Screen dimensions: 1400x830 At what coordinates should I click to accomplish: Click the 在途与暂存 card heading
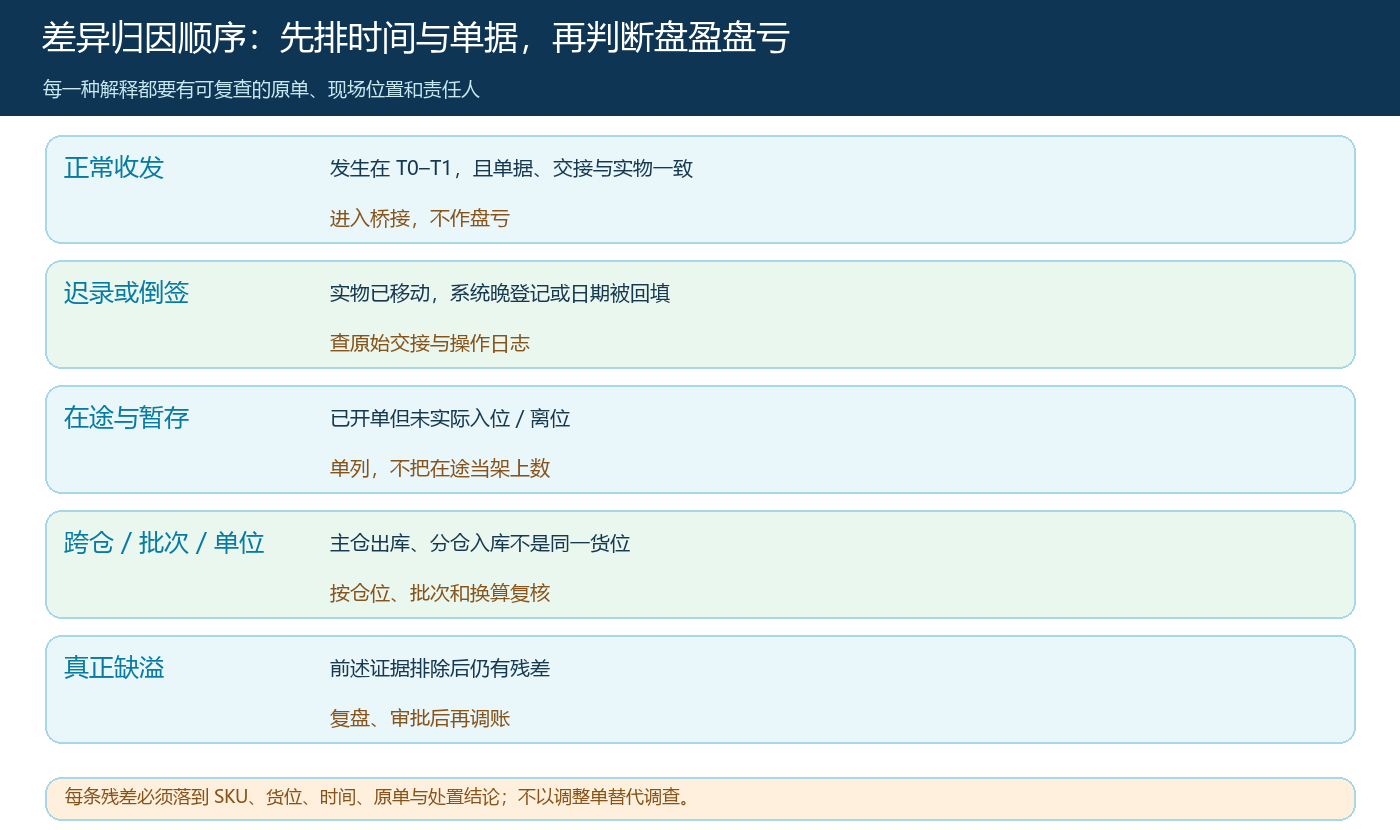tap(126, 417)
